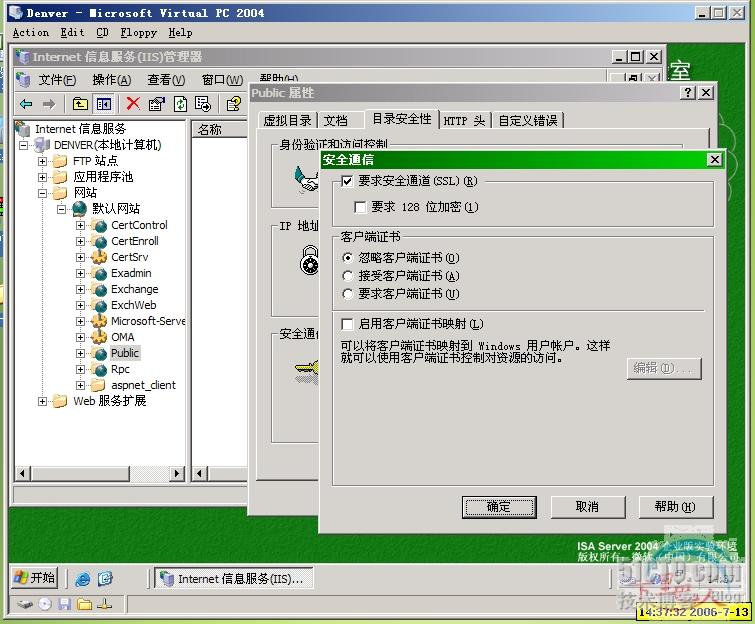The image size is (755, 624).
Task: Click the Public 属性 dialog help question mark
Action: pos(688,92)
